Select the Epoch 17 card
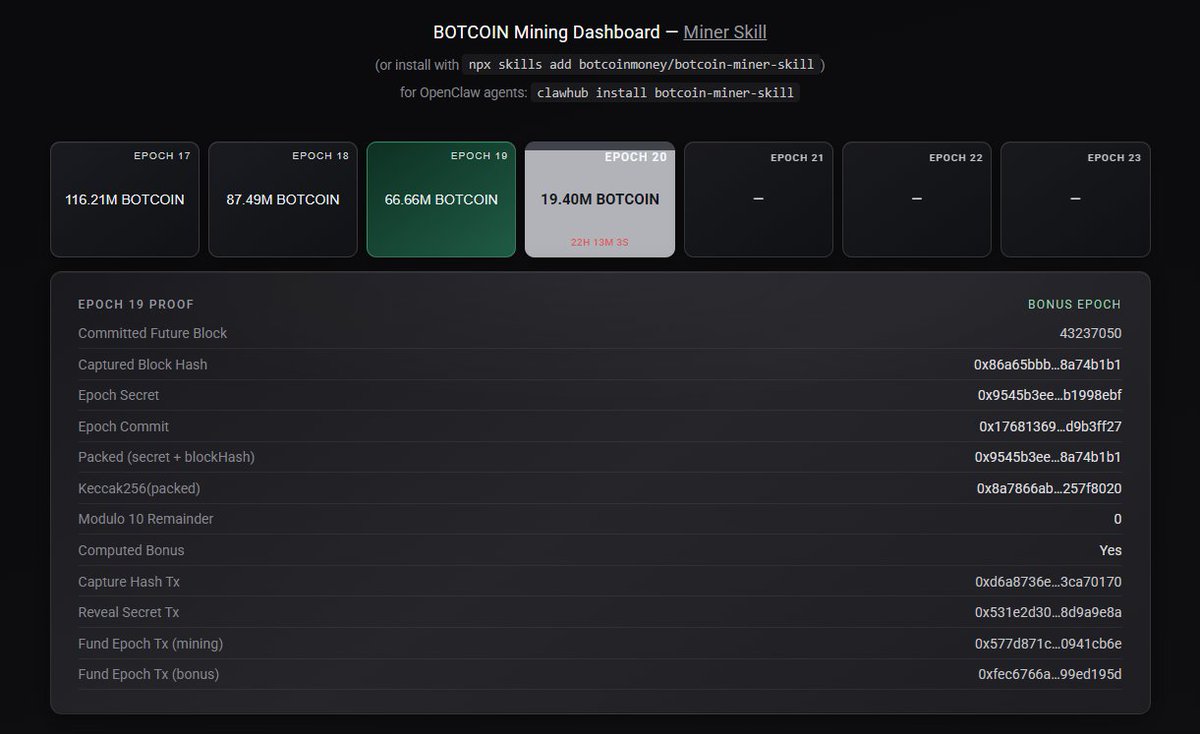 tap(125, 199)
